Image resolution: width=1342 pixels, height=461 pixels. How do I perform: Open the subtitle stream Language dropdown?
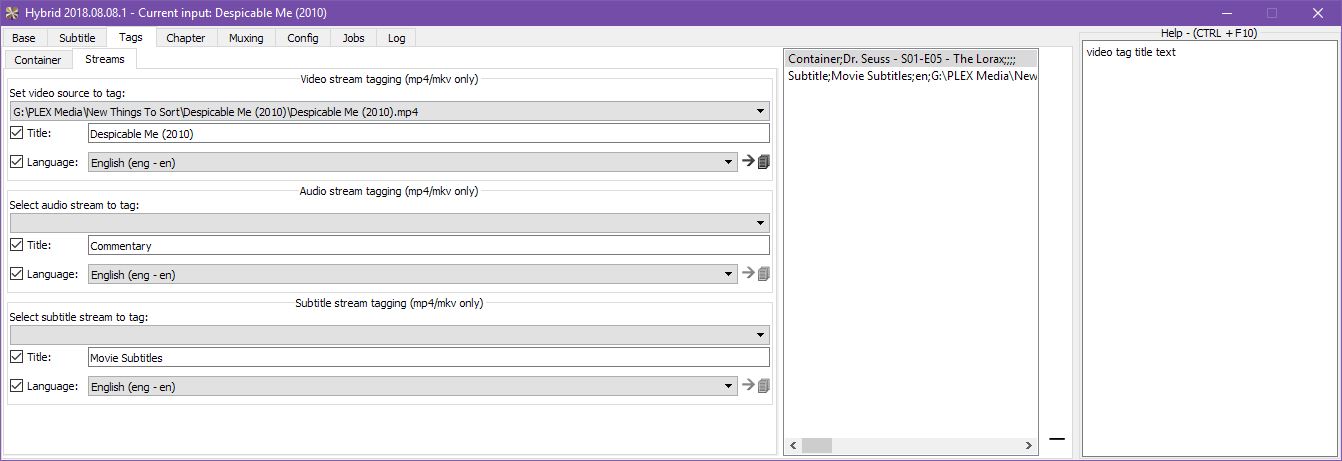tap(412, 386)
